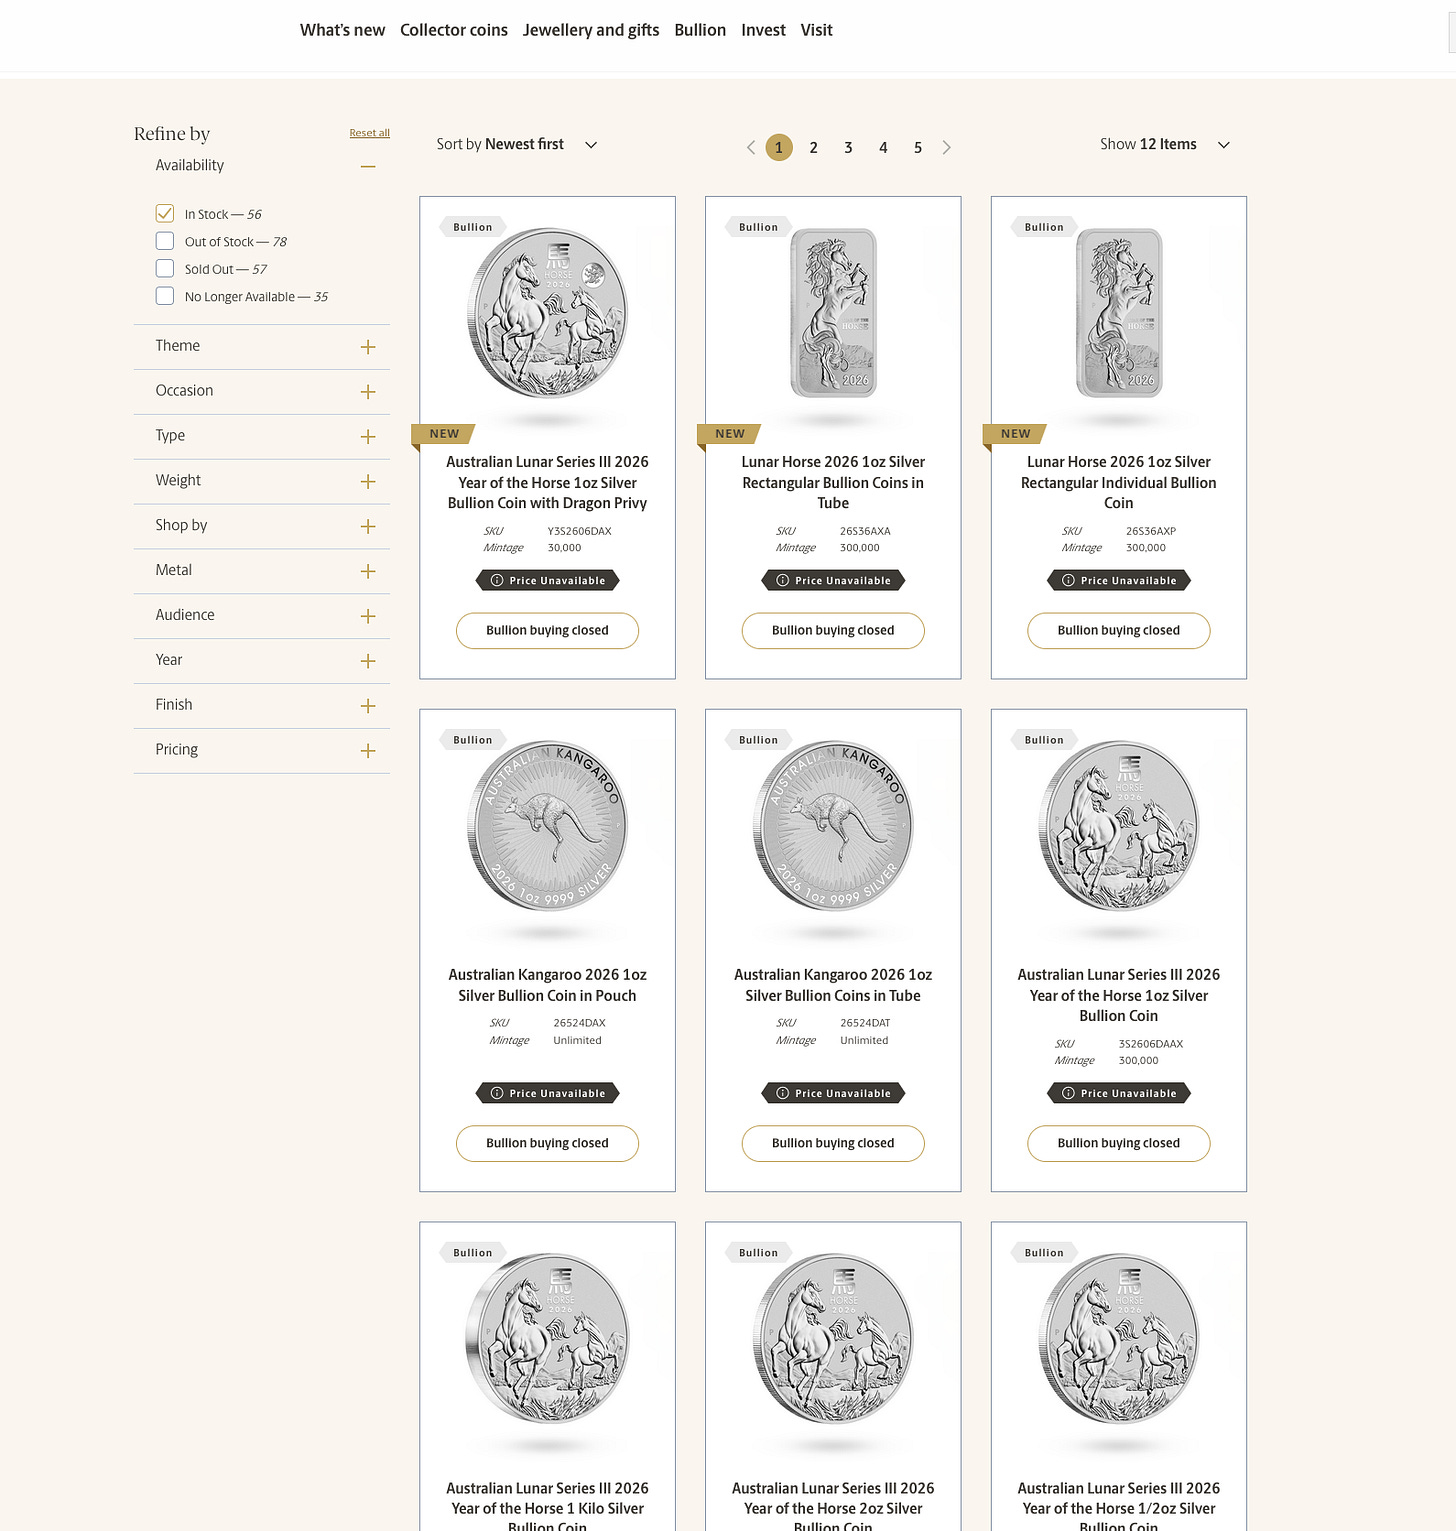The width and height of the screenshot is (1456, 1531).
Task: Check the In Stock availability filter
Action: click(x=165, y=214)
